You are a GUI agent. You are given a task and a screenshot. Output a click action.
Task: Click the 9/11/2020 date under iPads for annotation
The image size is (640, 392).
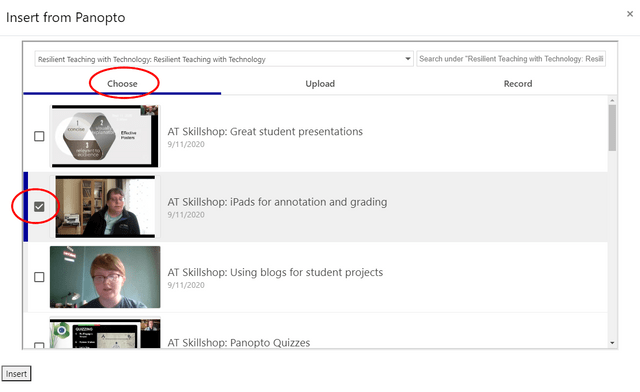(x=186, y=215)
